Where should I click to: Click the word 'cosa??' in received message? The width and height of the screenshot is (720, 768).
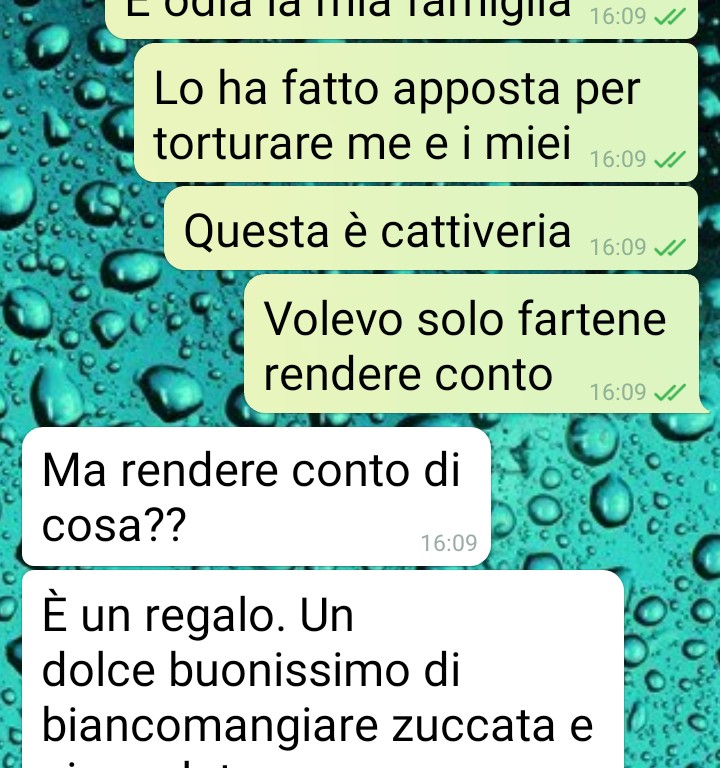pyautogui.click(x=114, y=525)
